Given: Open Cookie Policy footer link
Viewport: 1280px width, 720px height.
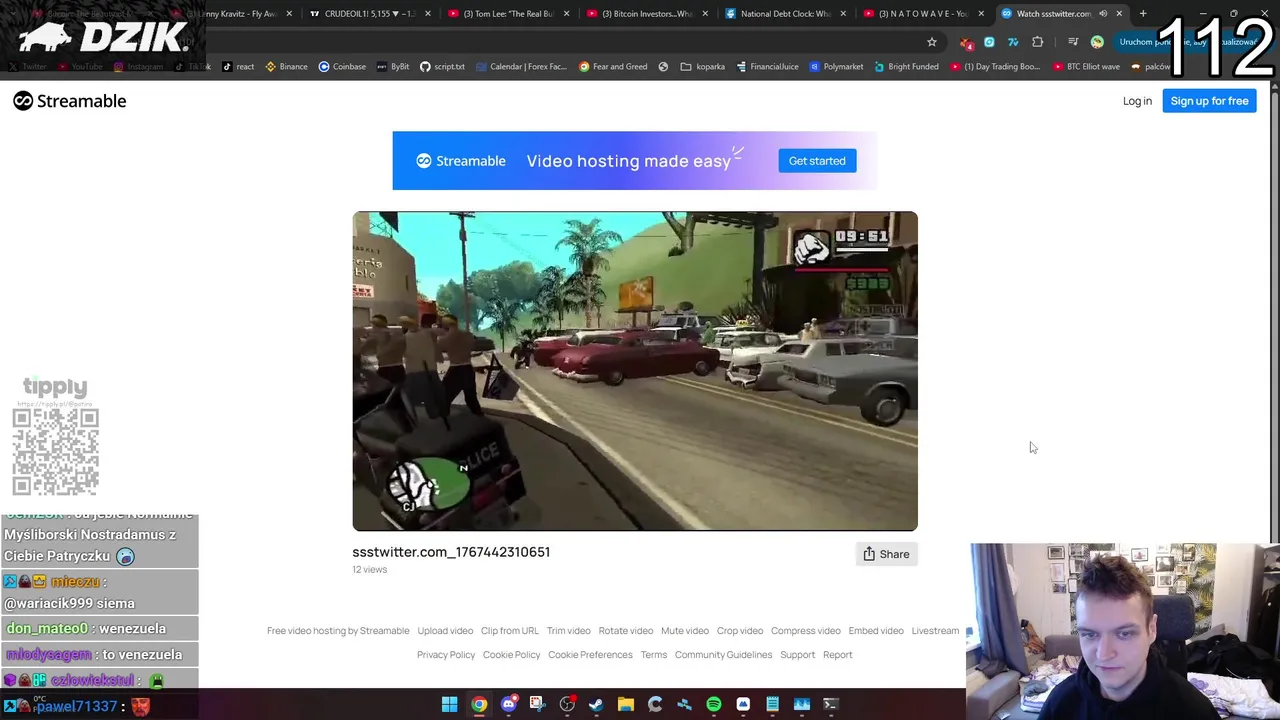Looking at the screenshot, I should click(x=512, y=655).
